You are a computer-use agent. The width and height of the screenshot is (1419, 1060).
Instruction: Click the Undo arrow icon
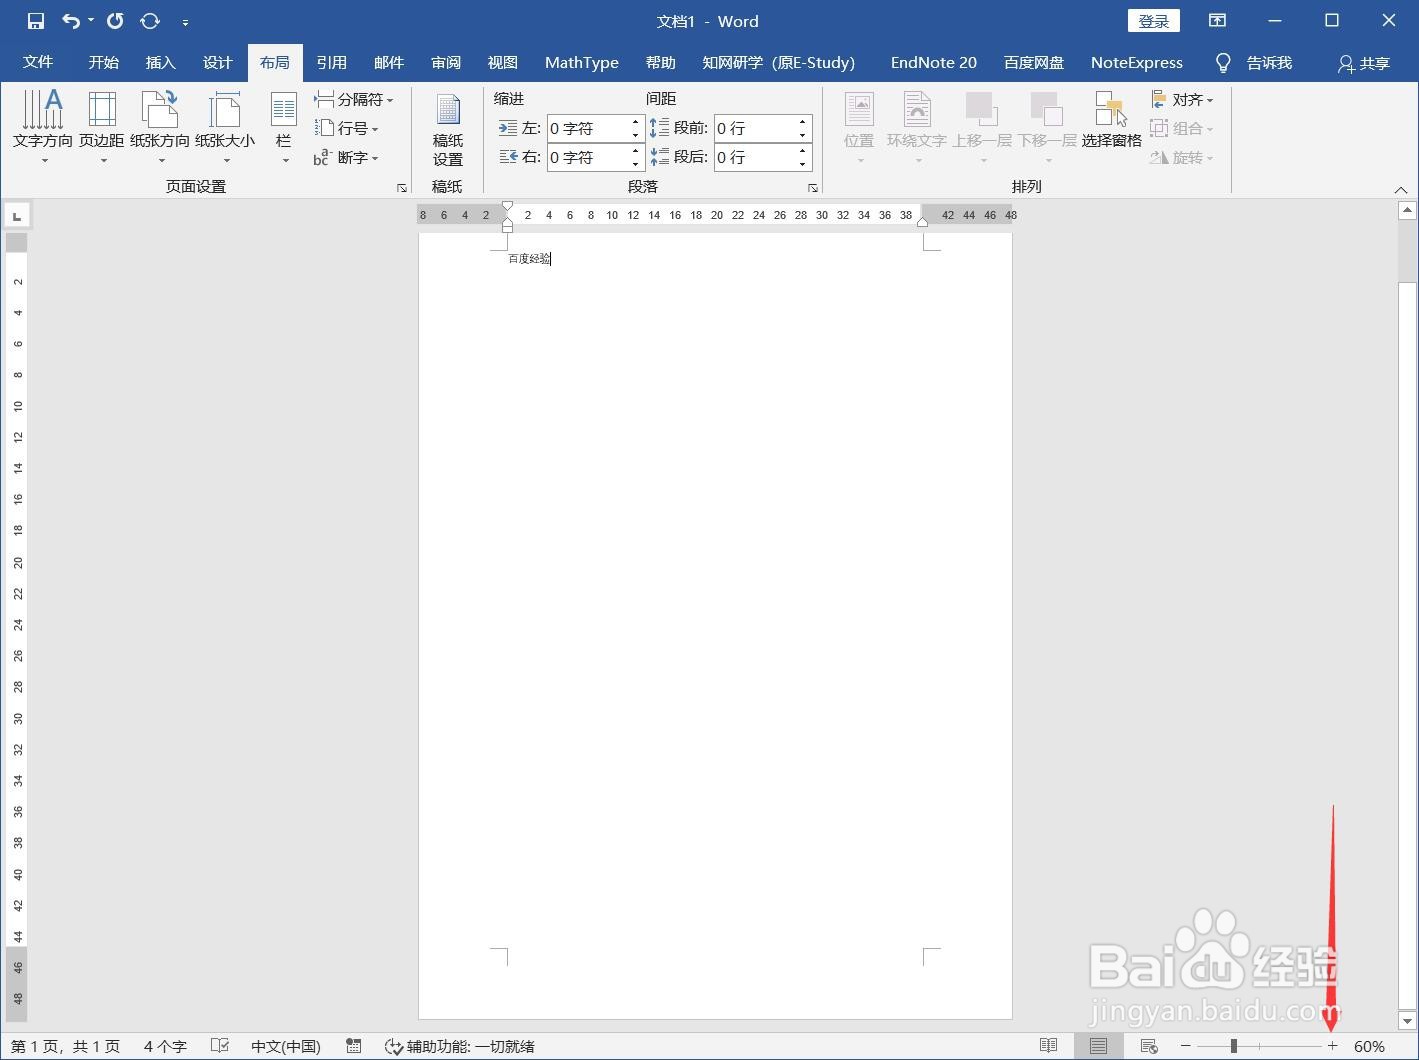coord(71,21)
